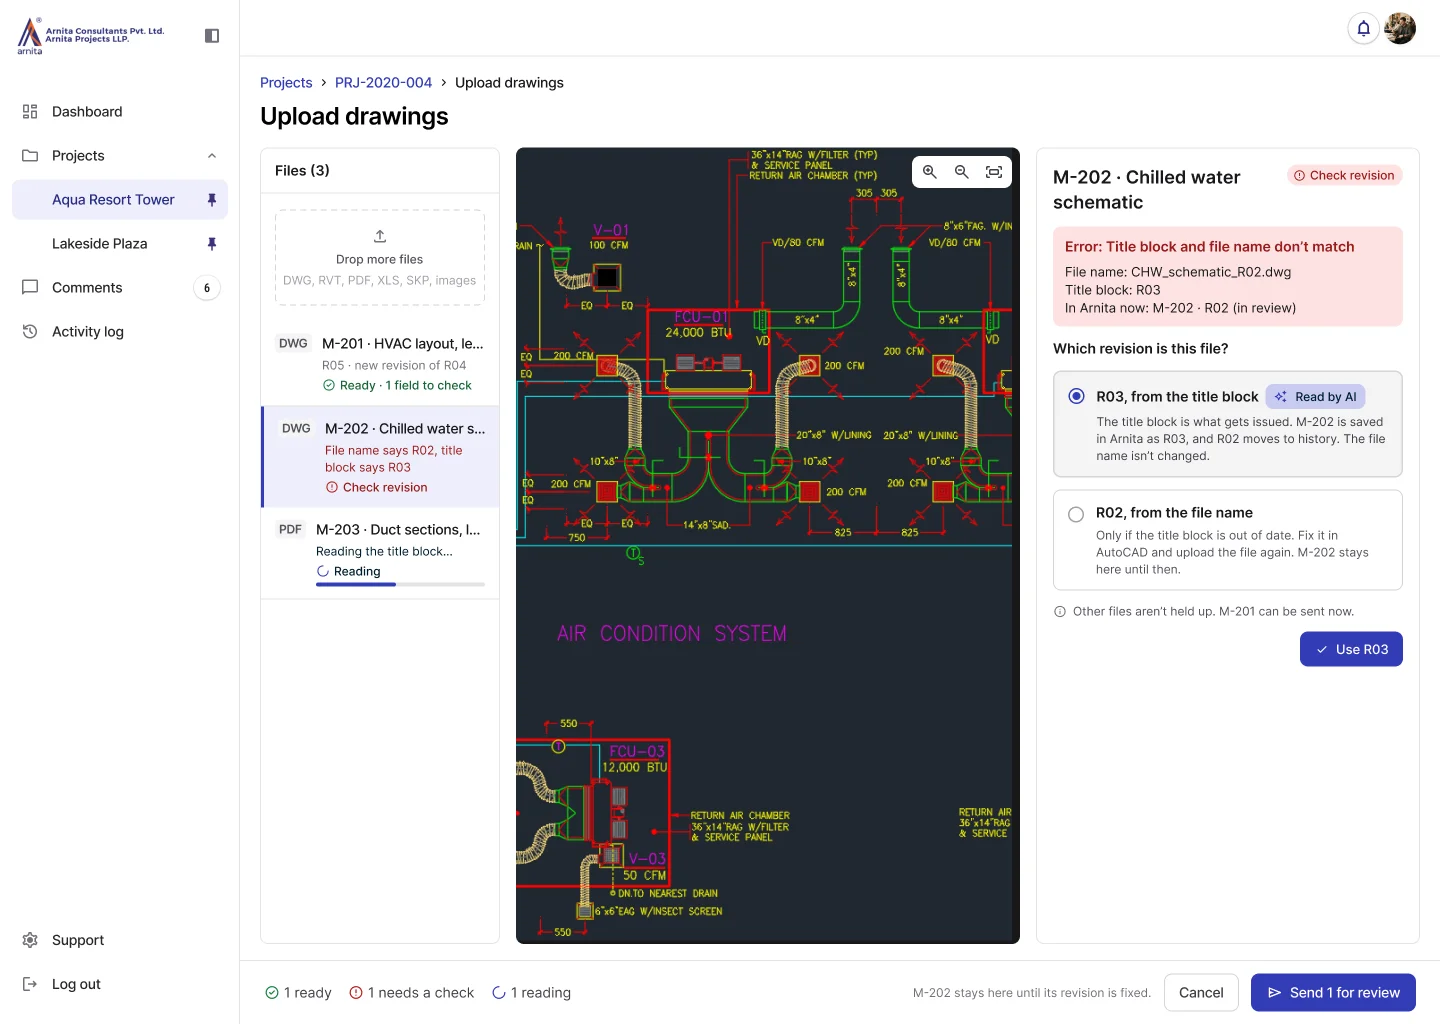Open the user profile avatar
This screenshot has height=1024, width=1440.
tap(1400, 28)
